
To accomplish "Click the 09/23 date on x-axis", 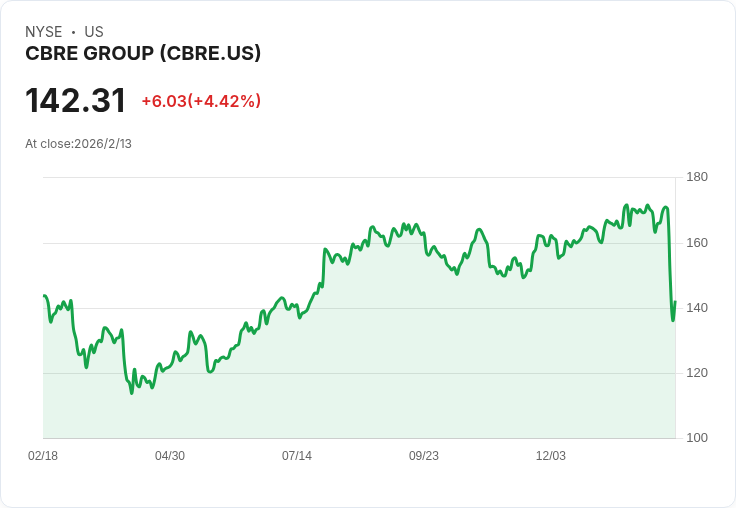I will point(424,455).
